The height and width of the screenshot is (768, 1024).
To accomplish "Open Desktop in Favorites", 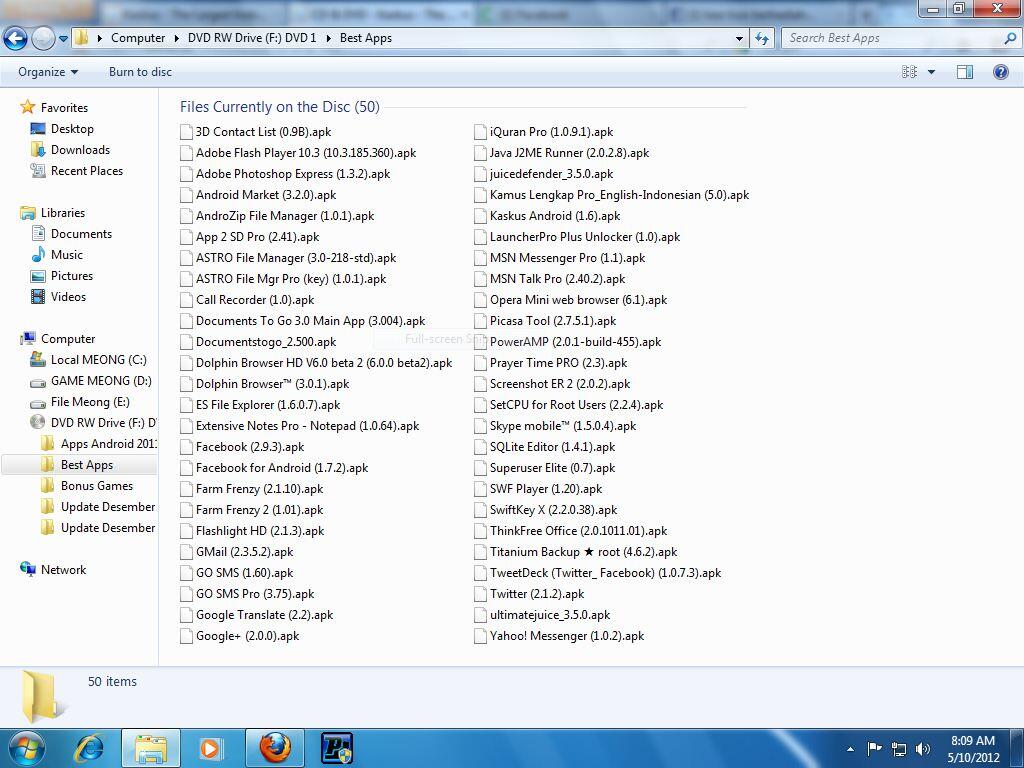I will coord(72,129).
